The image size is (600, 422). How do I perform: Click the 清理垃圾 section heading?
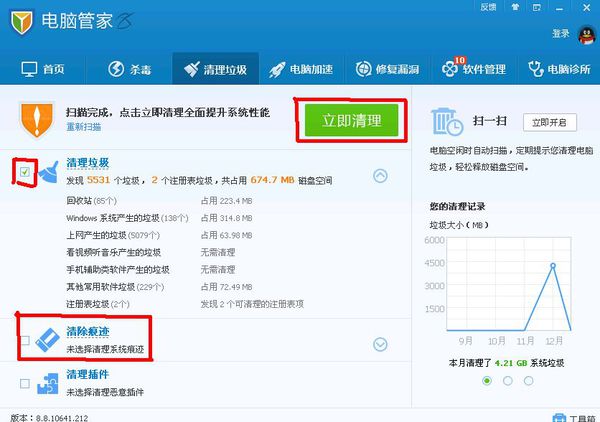pyautogui.click(x=88, y=163)
